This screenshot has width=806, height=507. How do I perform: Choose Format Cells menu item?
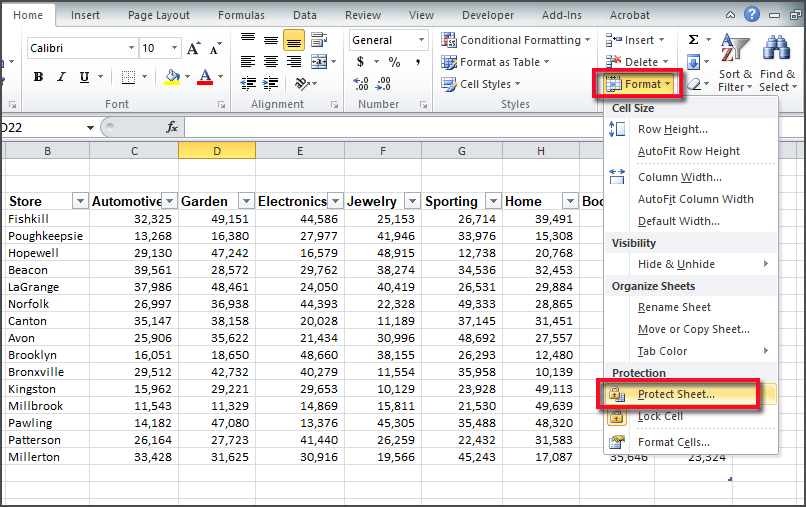point(690,442)
